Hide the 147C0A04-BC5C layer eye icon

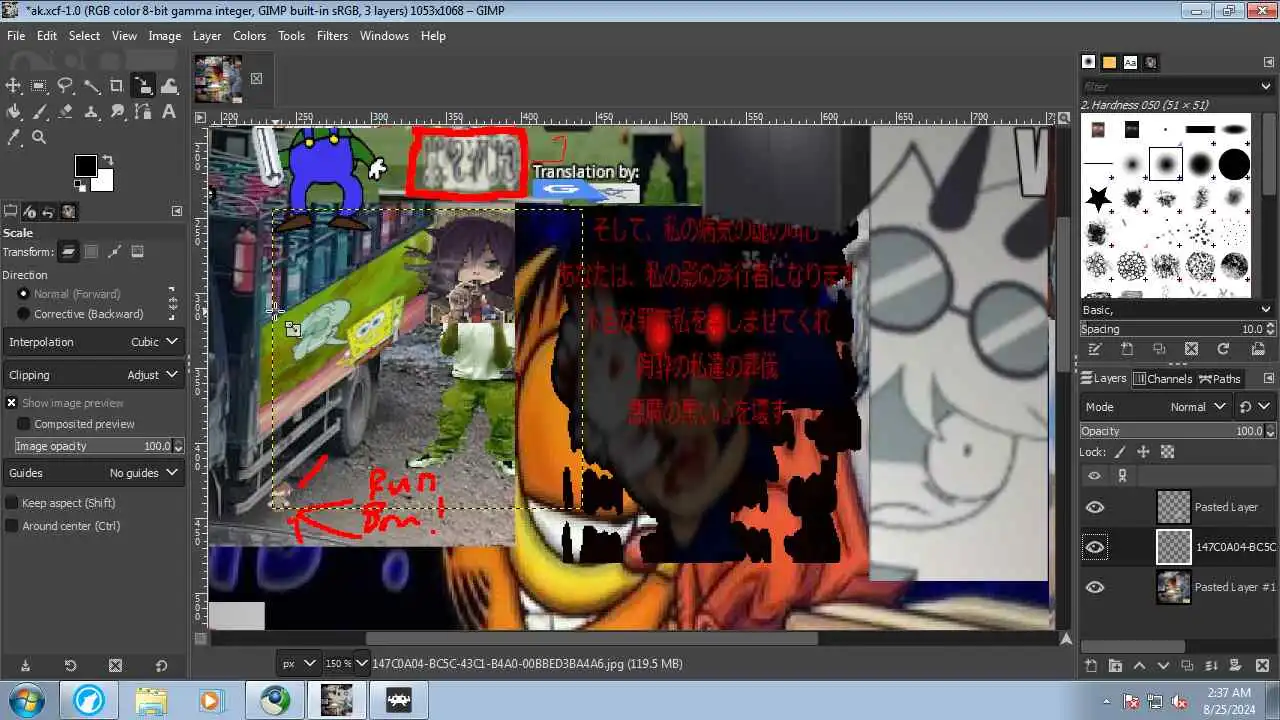tap(1095, 547)
